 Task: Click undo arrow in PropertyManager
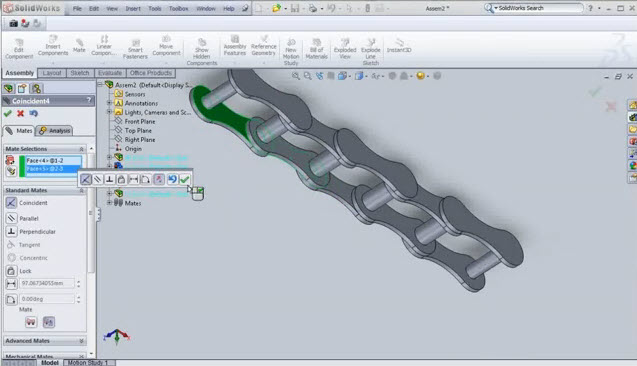click(33, 113)
